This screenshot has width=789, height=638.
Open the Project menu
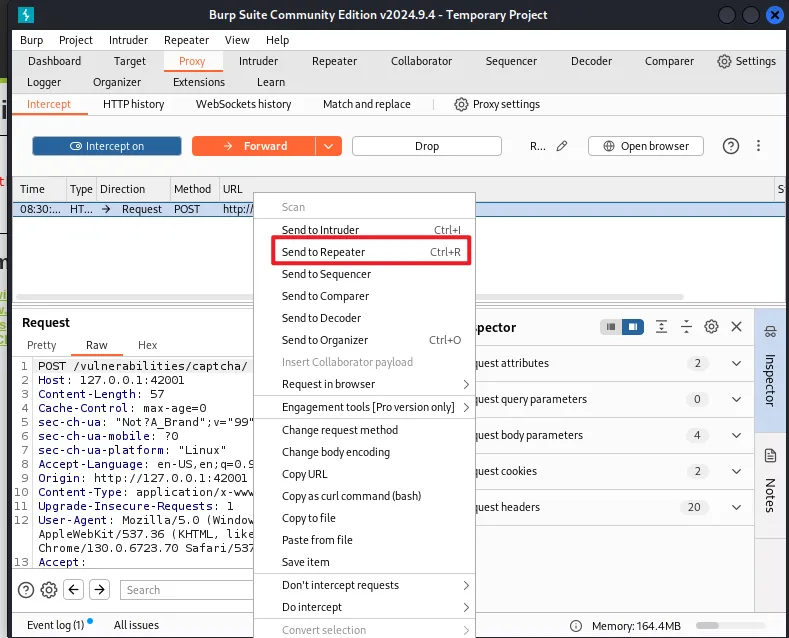[x=76, y=40]
